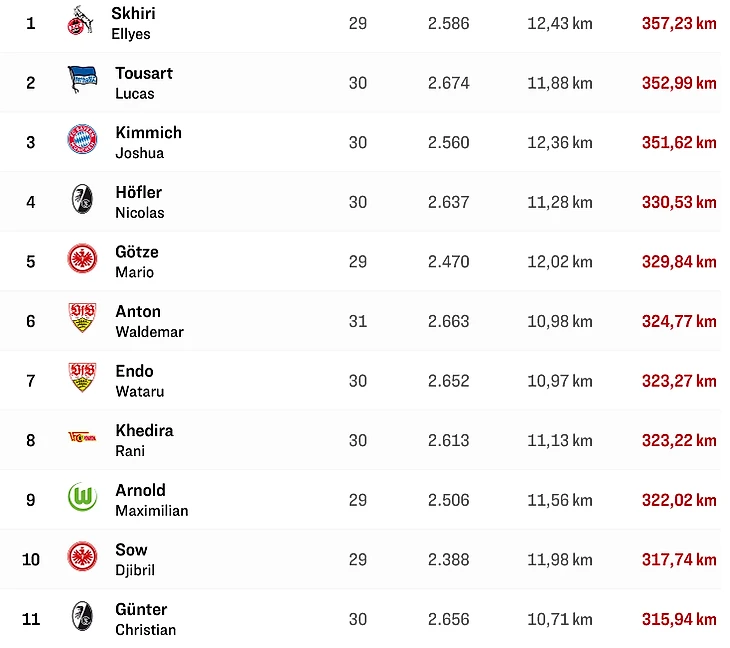Click the Freiburg logo next to Höfler
The image size is (730, 648).
pyautogui.click(x=82, y=201)
